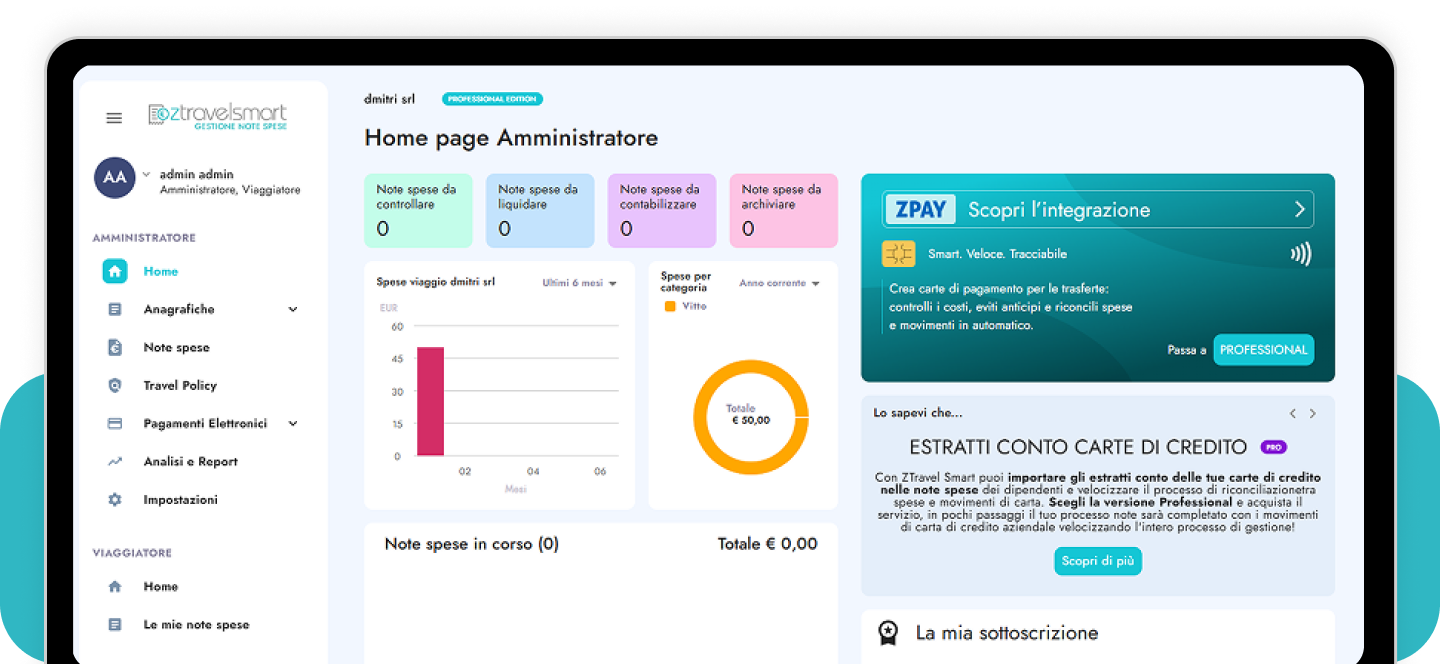
Task: Click the Totale € 0,00 amount
Action: 768,544
